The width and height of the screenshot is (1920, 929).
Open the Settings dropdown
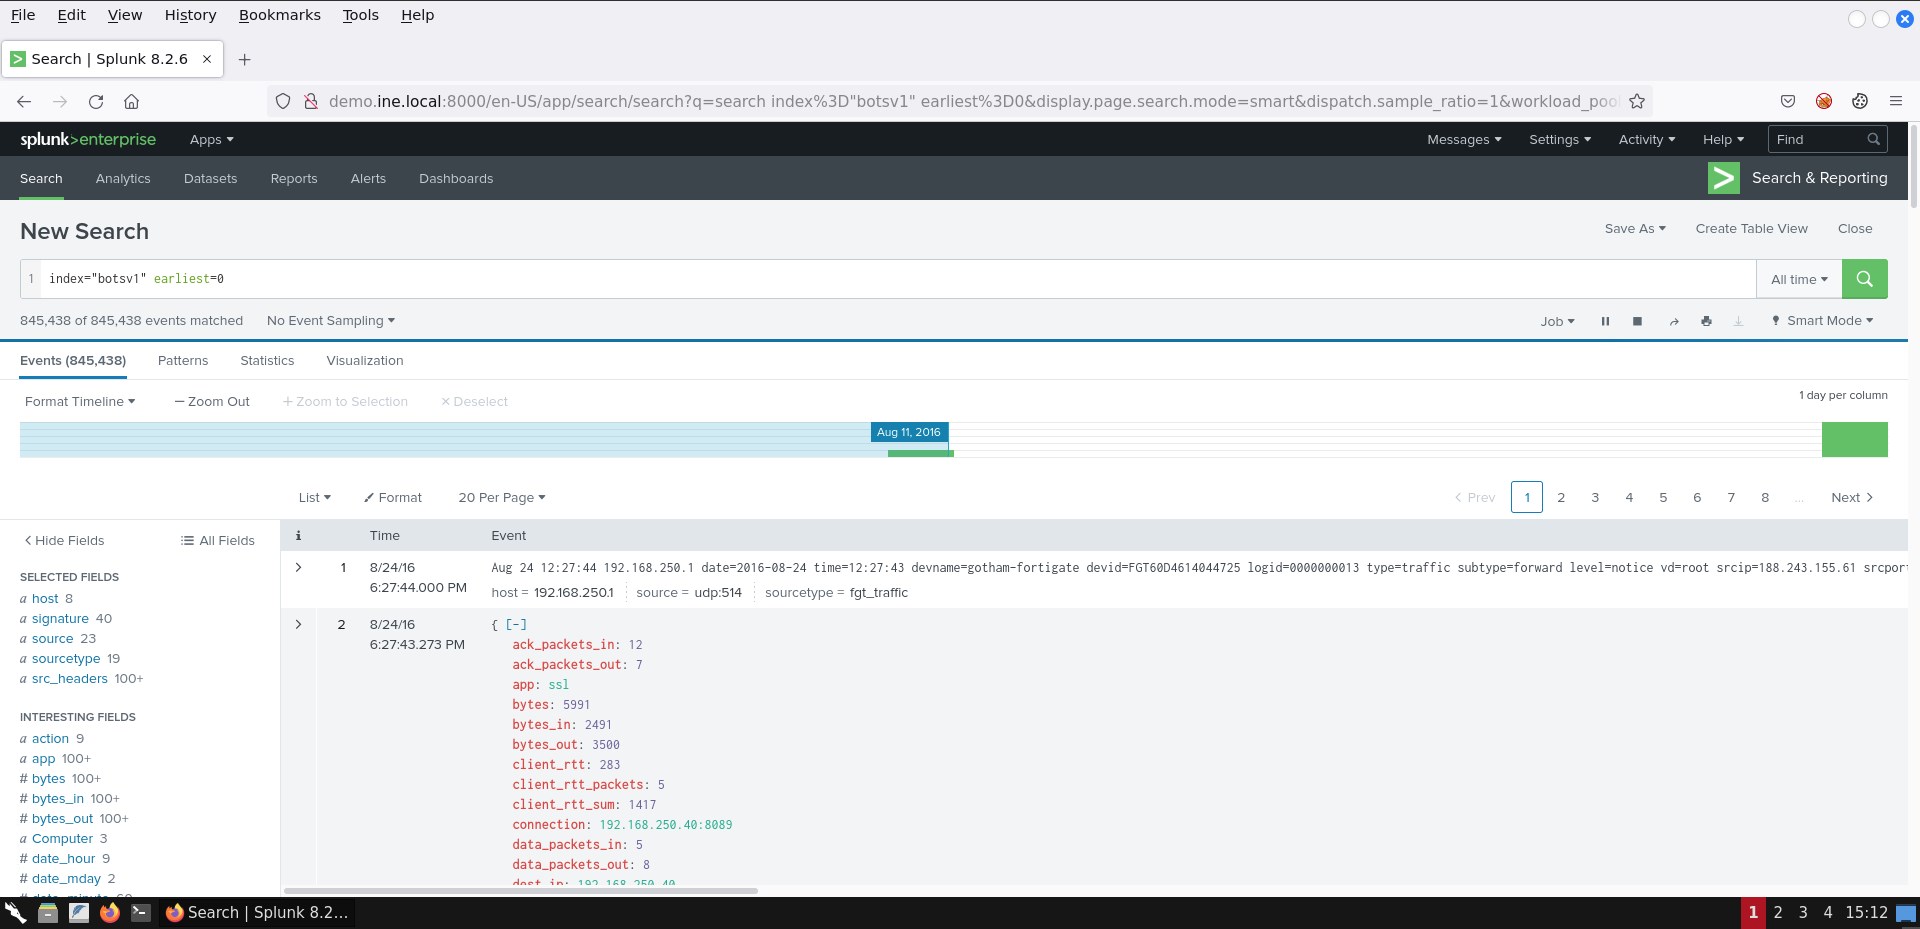click(1559, 139)
